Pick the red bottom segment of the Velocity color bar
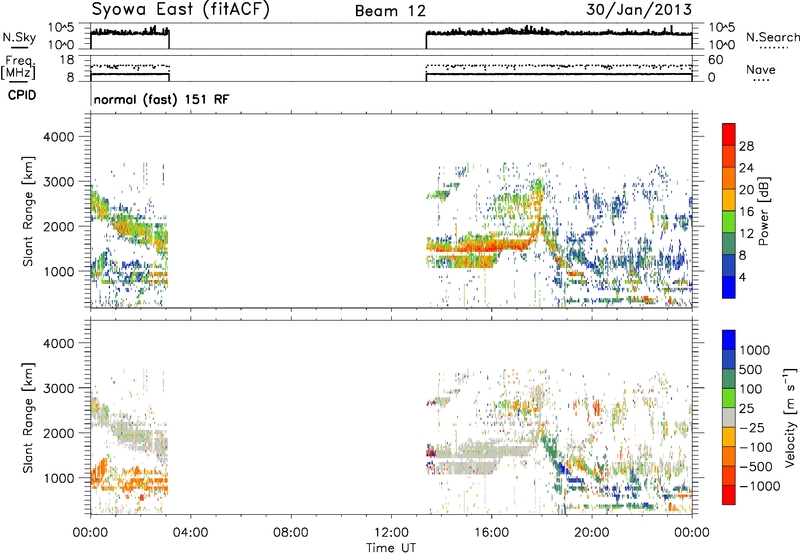 click(729, 495)
